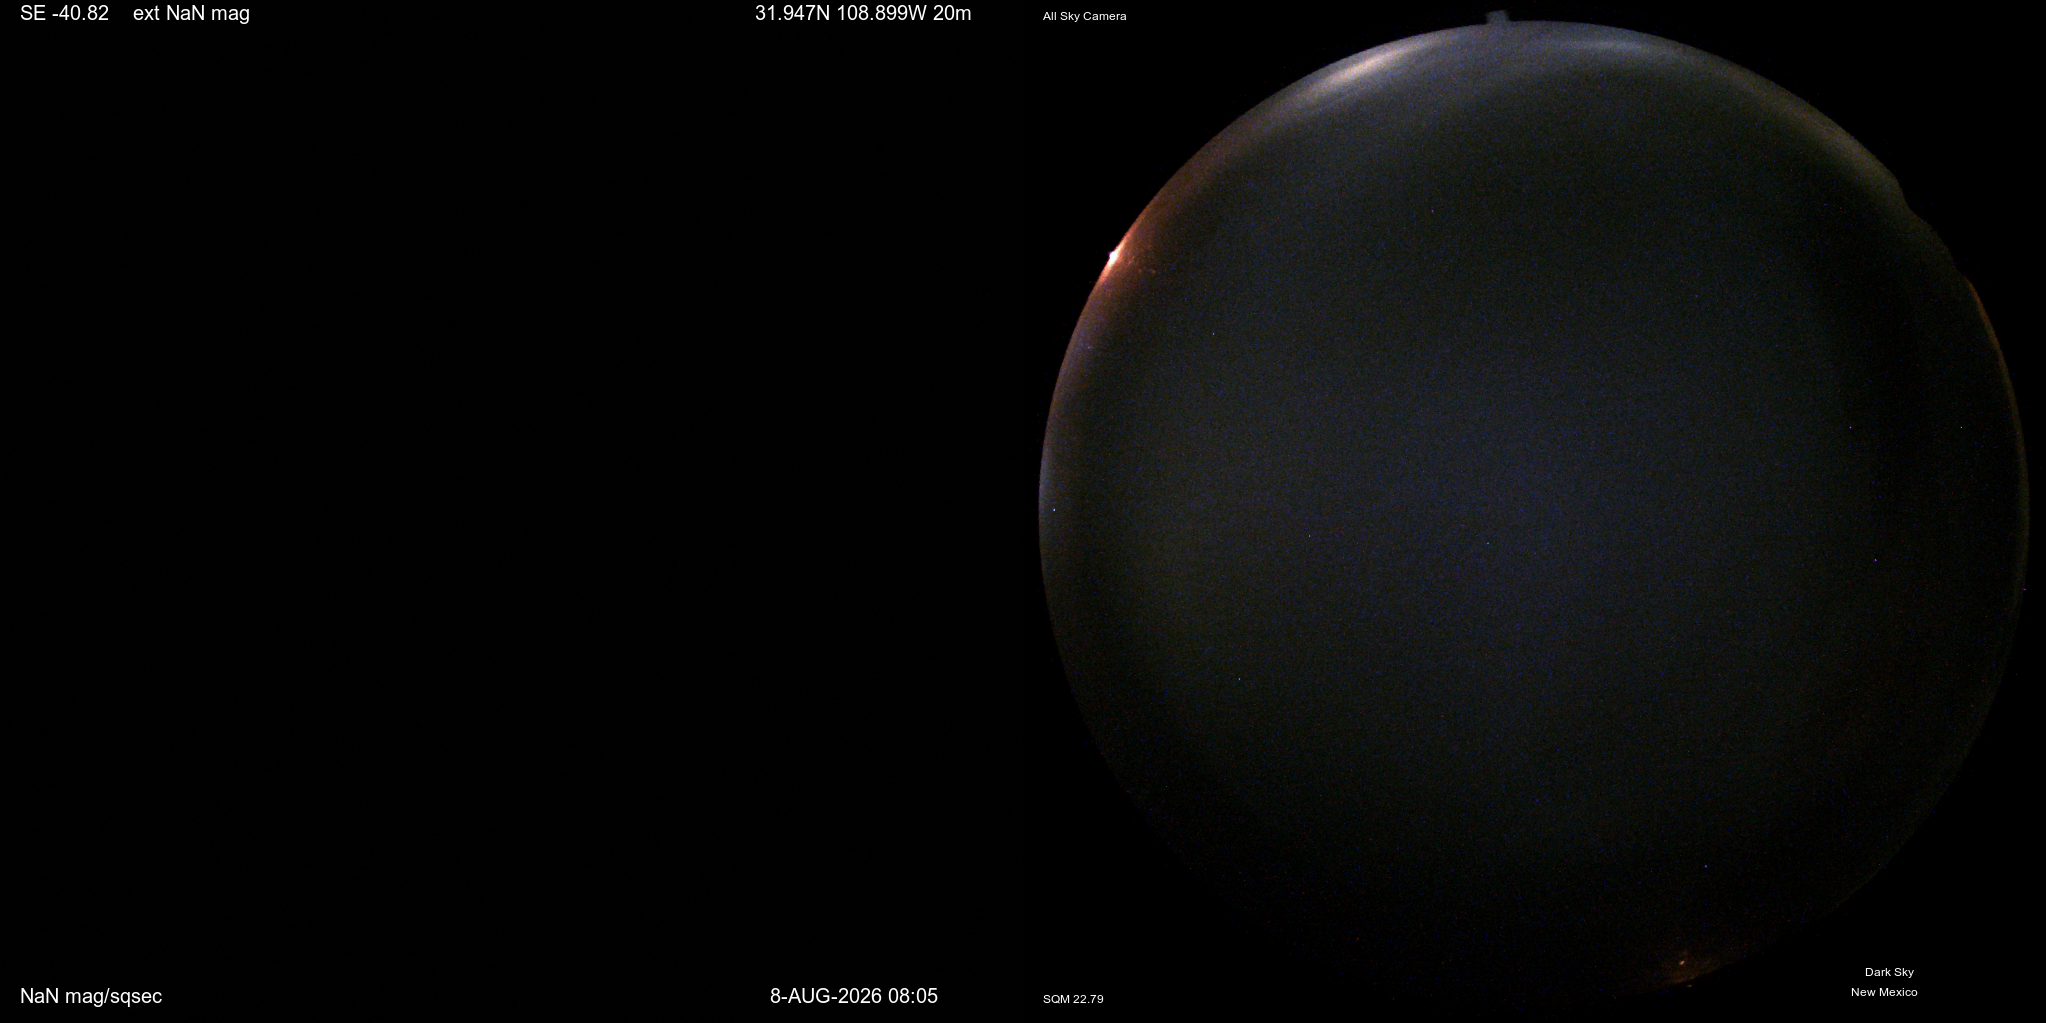Click the "SE -40.82" readout
Image resolution: width=2046 pixels, height=1023 pixels.
click(64, 14)
